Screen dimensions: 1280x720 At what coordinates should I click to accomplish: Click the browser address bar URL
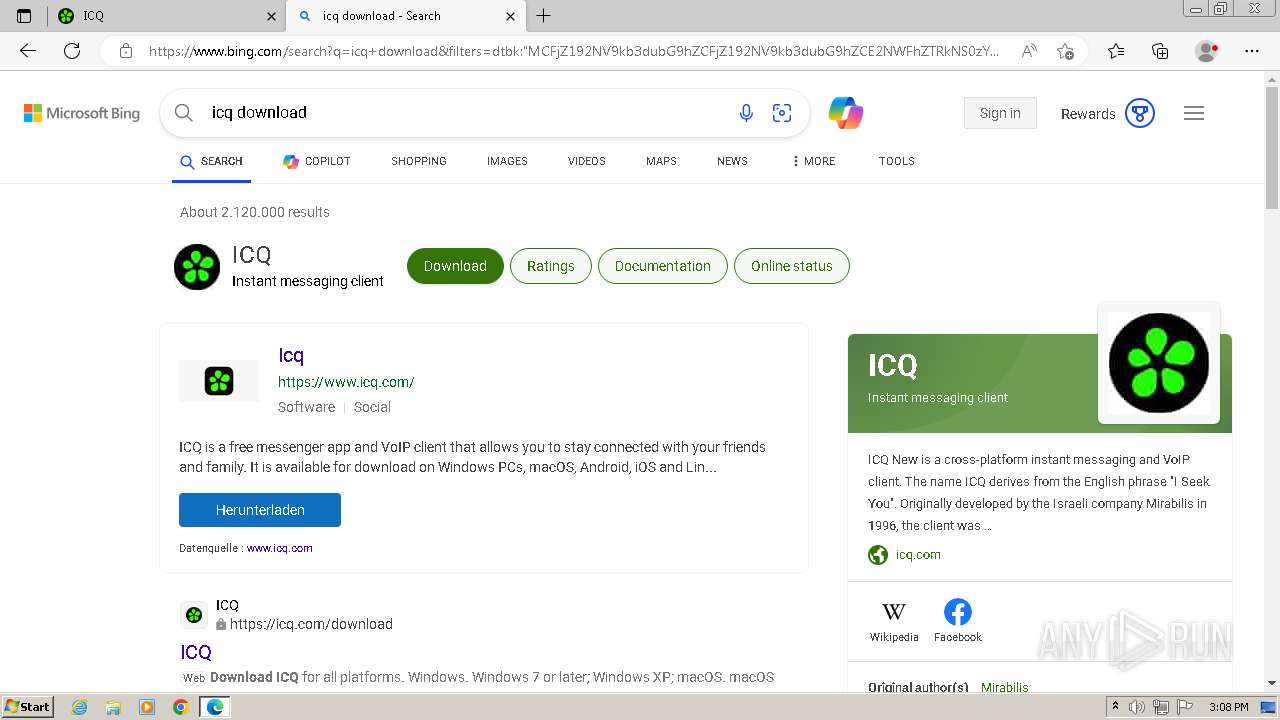pos(573,51)
